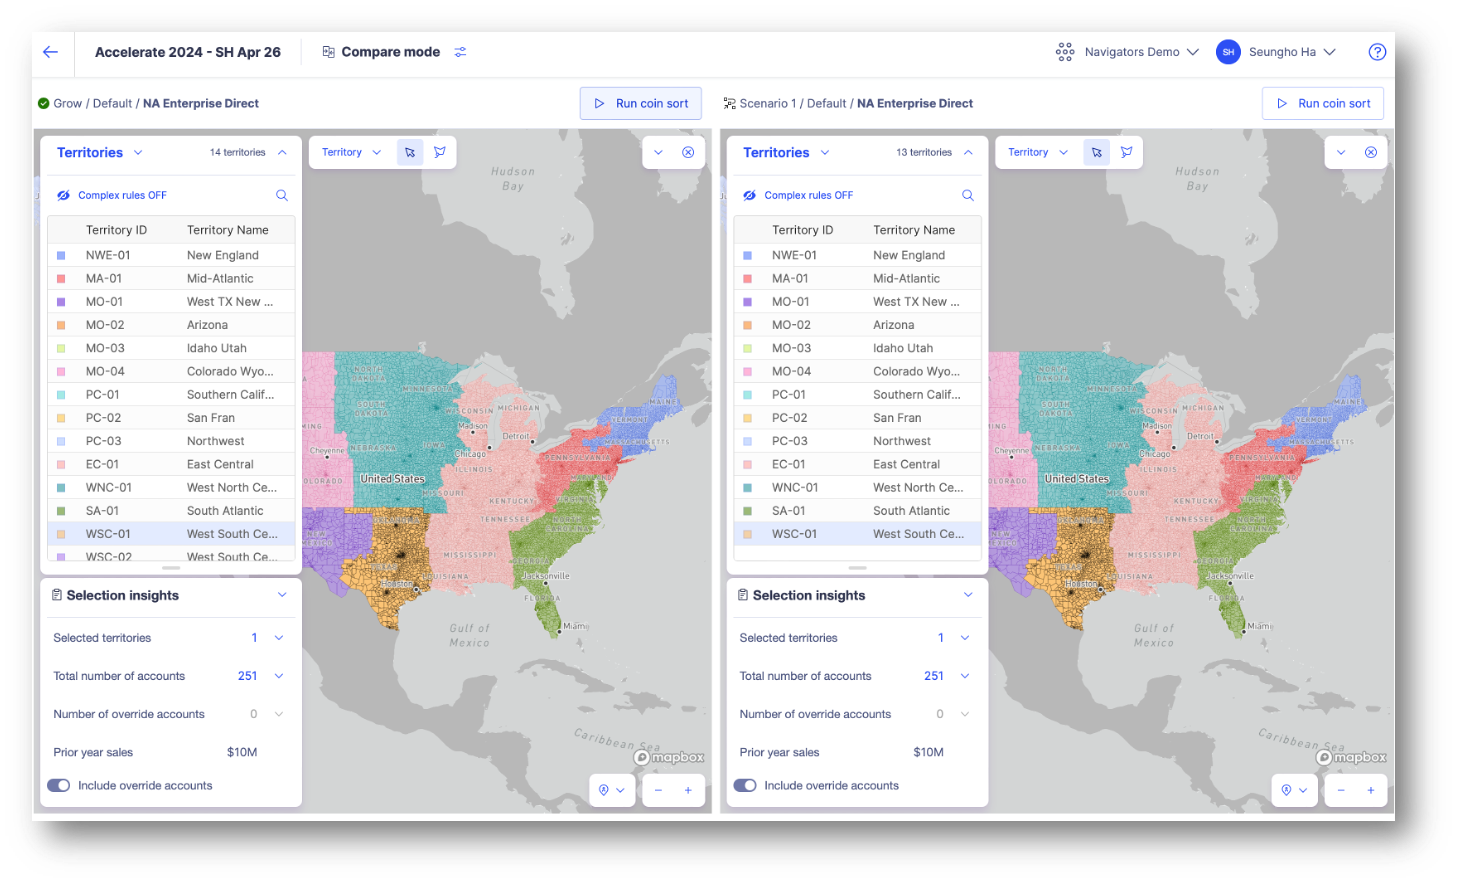Select San Fran row in right list
This screenshot has width=1458, height=884.
click(857, 418)
